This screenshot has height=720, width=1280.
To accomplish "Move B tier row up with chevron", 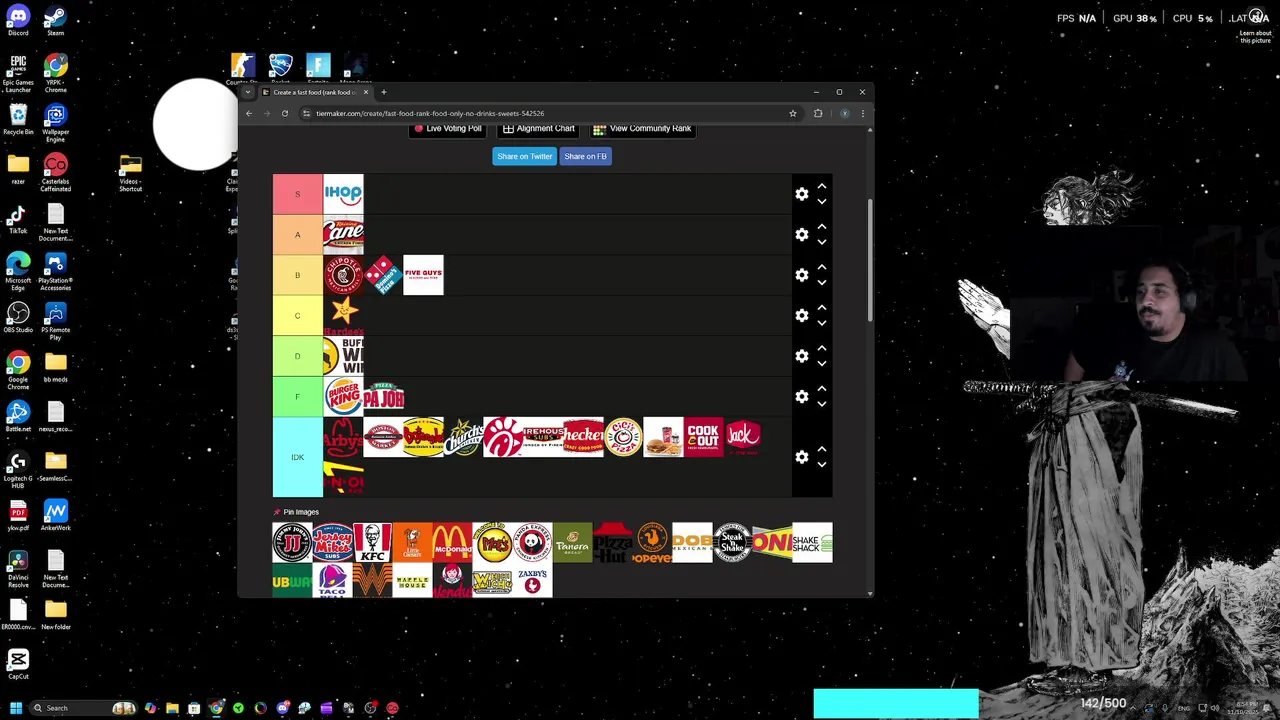I will pyautogui.click(x=822, y=267).
